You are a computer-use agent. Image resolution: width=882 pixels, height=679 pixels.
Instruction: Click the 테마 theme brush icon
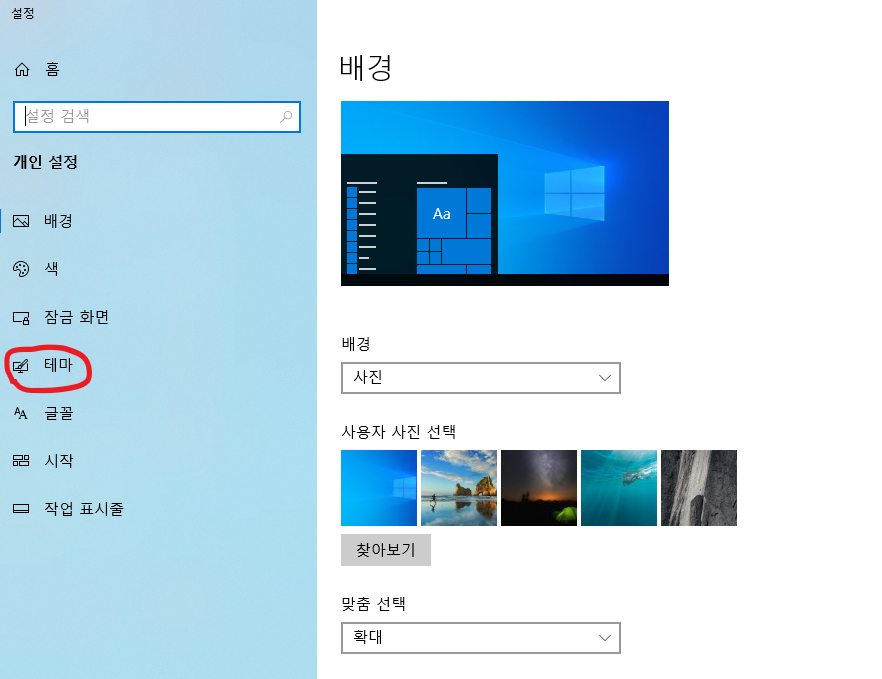tap(21, 366)
